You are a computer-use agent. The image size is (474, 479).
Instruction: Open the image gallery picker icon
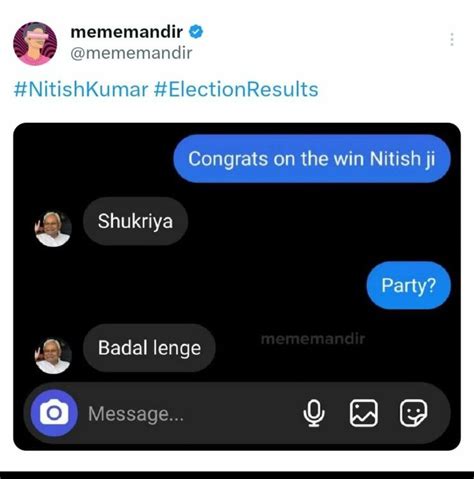click(364, 413)
